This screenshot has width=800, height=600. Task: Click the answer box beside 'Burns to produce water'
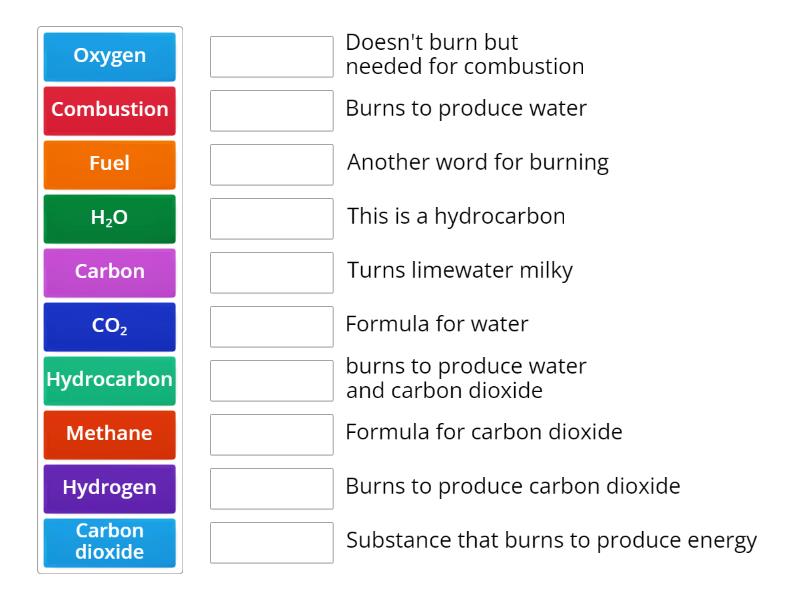point(272,110)
